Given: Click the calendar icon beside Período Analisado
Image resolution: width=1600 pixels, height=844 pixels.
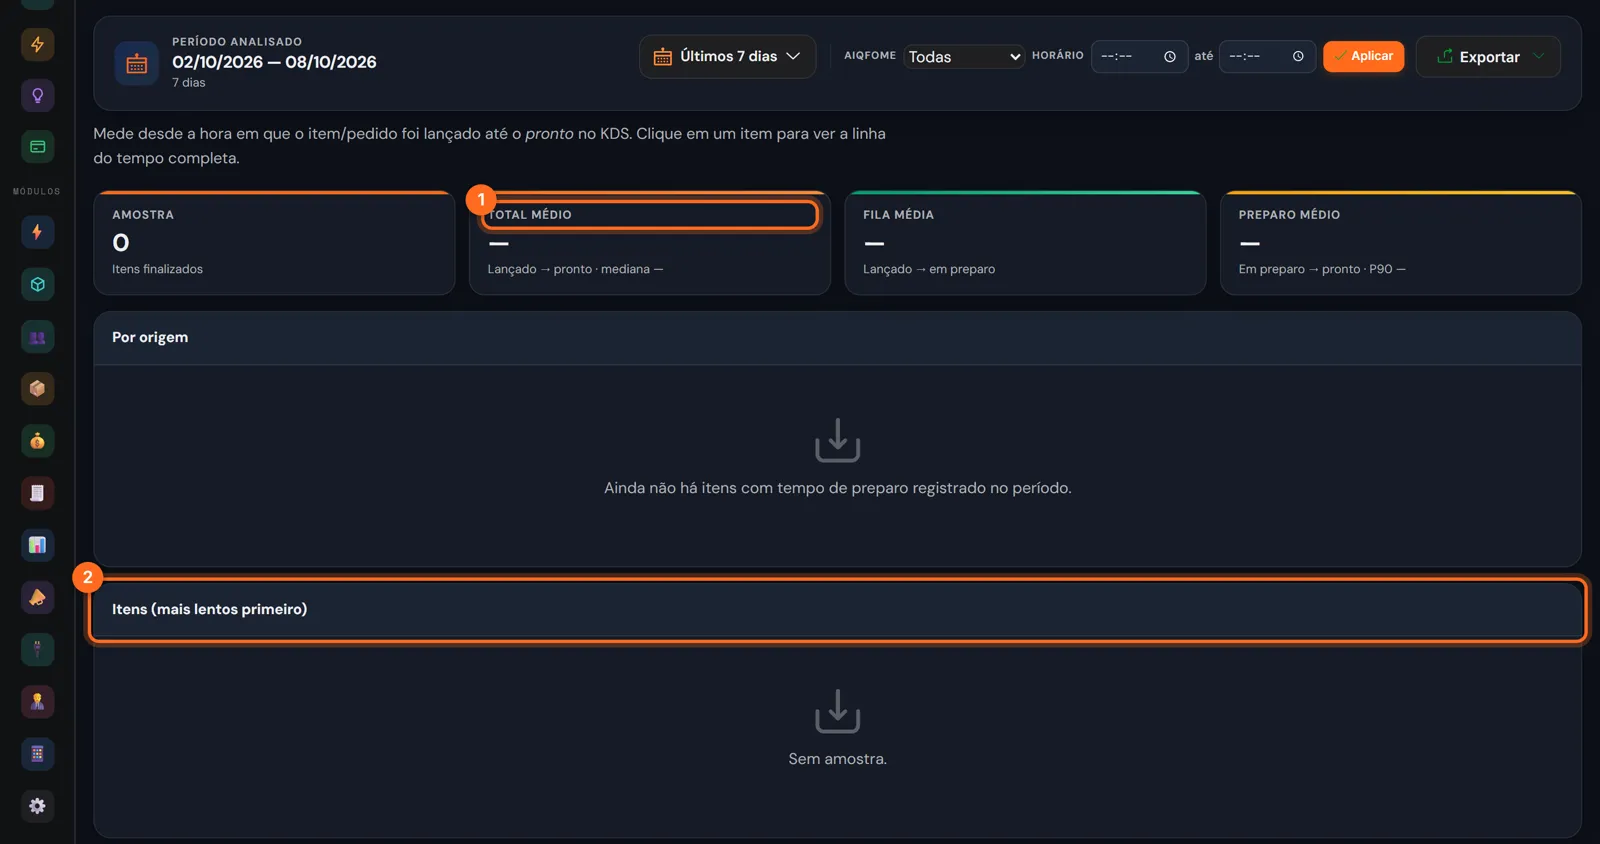Looking at the screenshot, I should [x=137, y=64].
